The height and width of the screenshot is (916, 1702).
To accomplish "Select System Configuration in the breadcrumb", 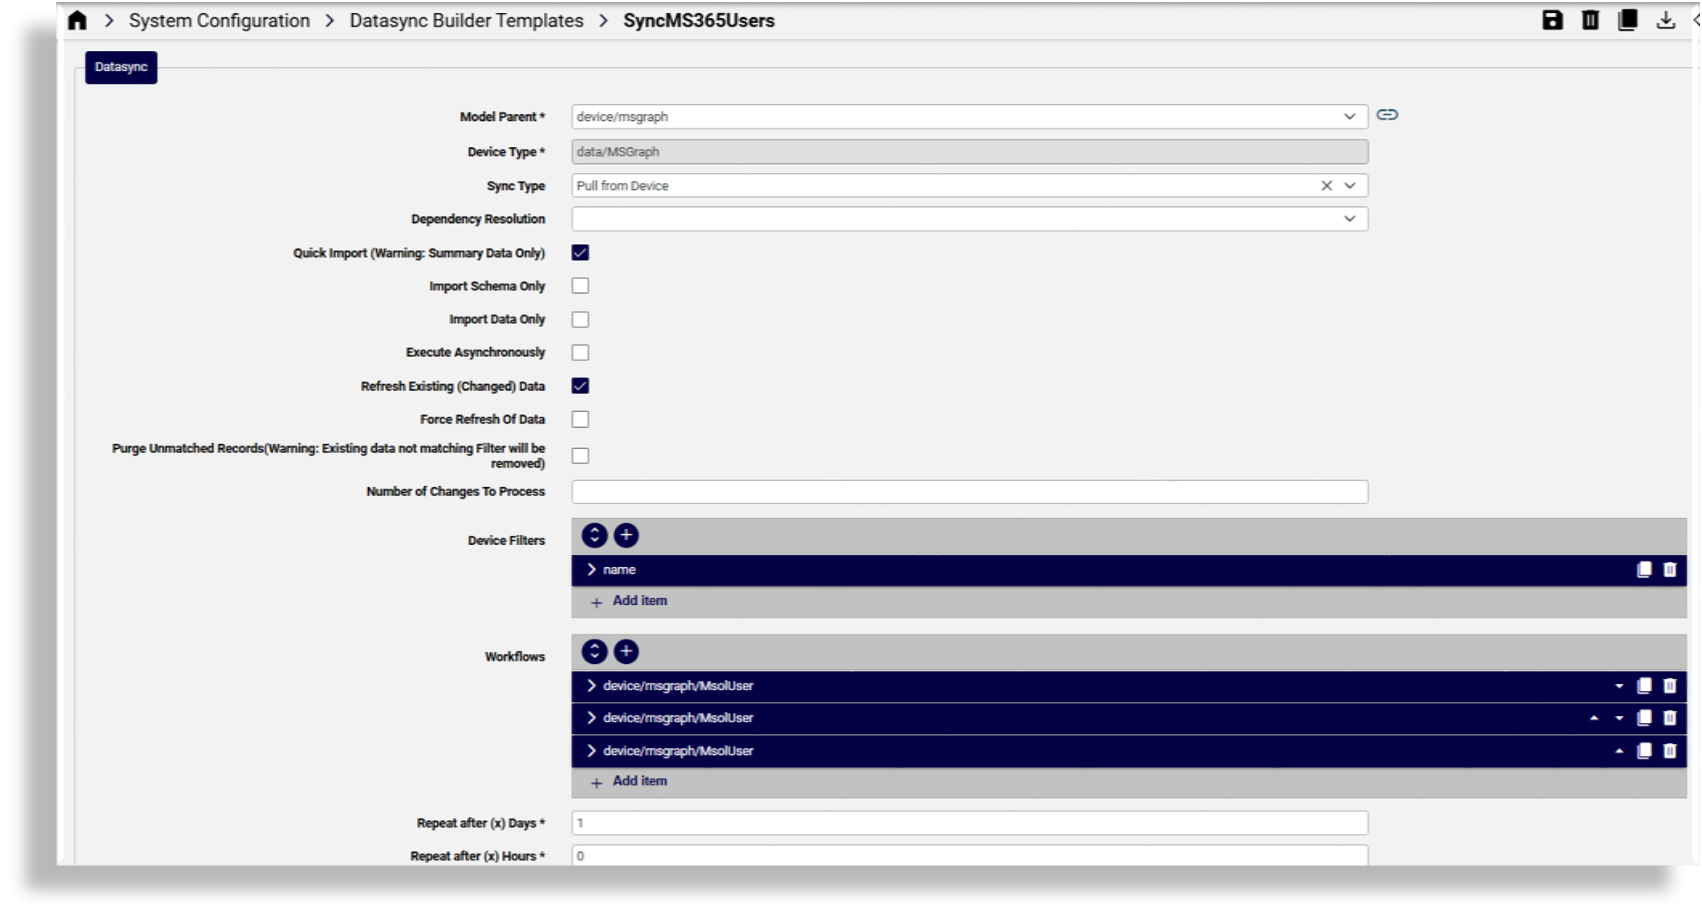I will coord(219,19).
